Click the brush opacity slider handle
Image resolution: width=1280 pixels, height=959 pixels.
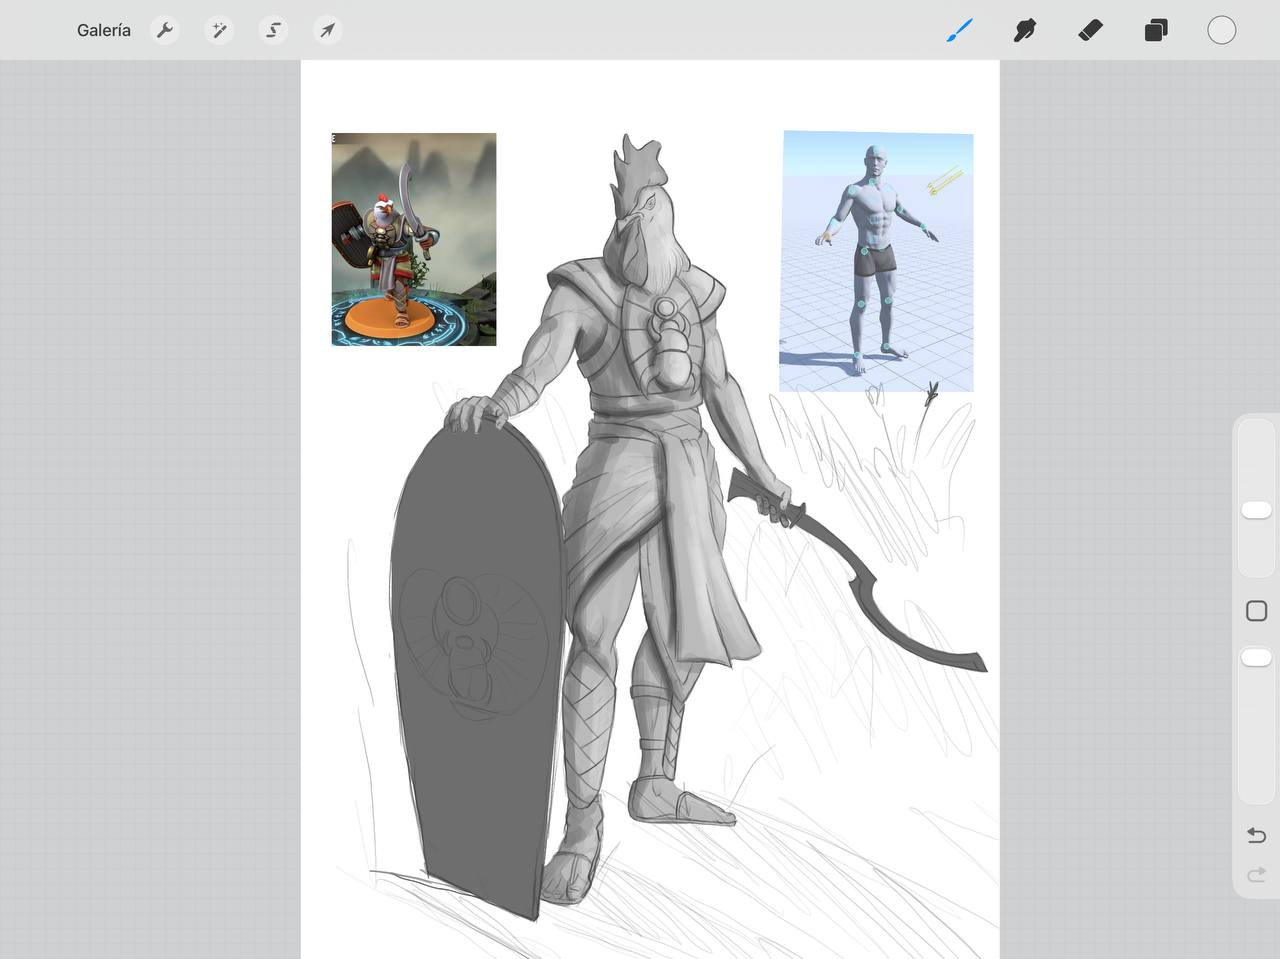pos(1256,657)
